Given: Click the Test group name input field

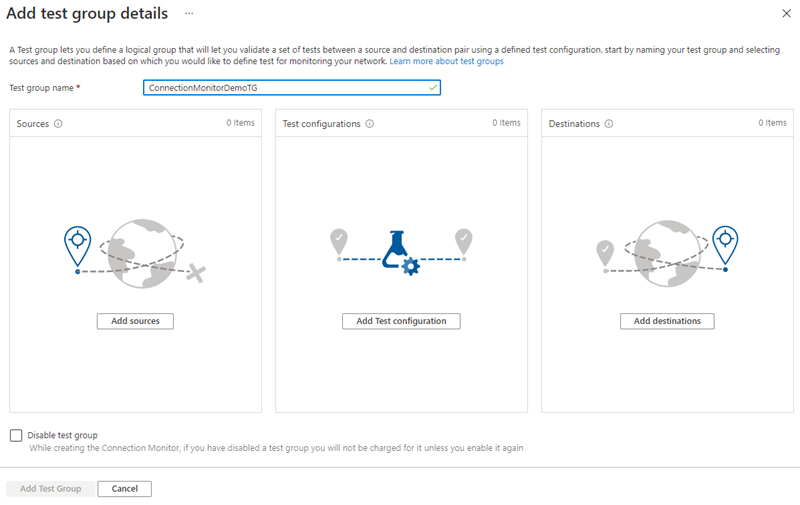Looking at the screenshot, I should tap(285, 88).
